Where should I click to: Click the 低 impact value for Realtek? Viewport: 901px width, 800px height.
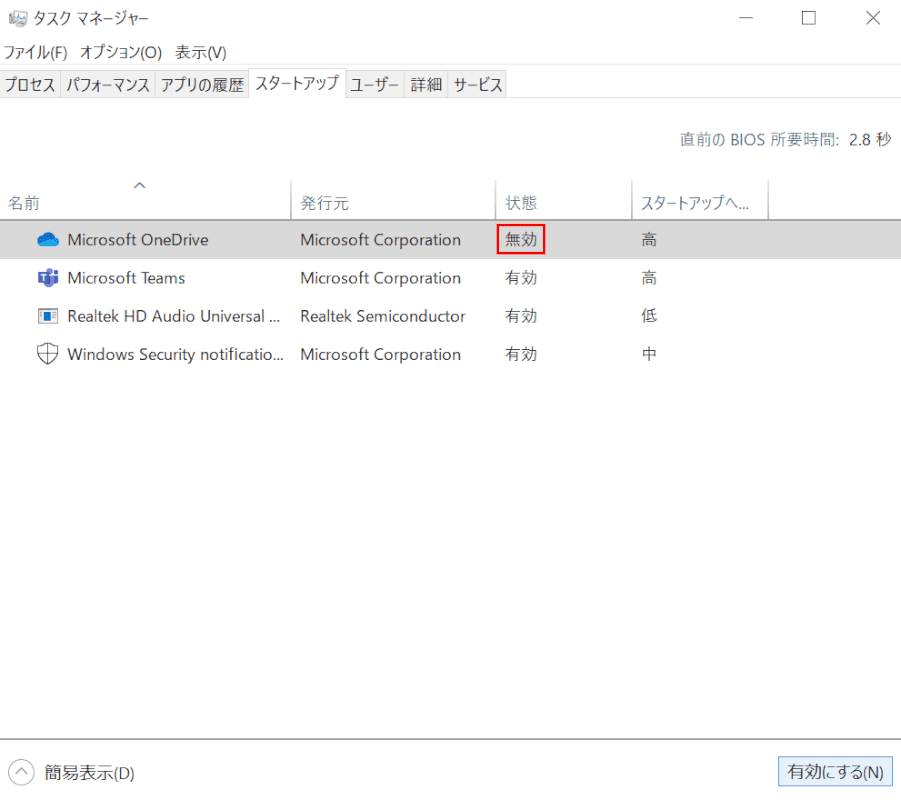pos(649,316)
